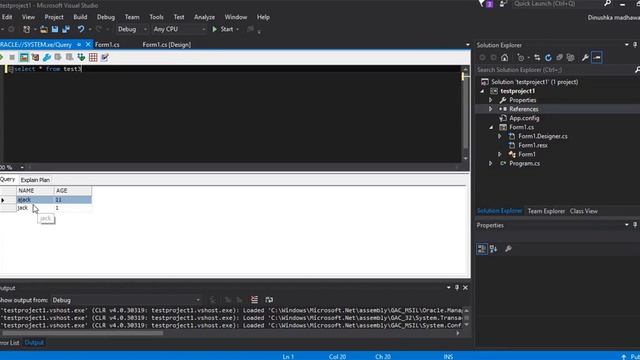
Task: Switch to the Form1.cs [Design] tab
Action: [167, 44]
